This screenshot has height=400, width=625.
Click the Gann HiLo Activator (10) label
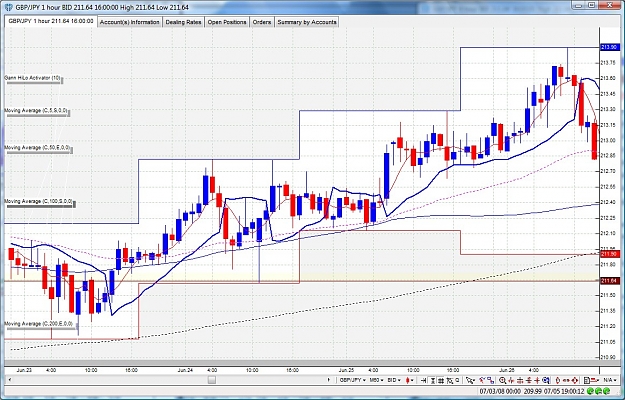click(x=33, y=78)
